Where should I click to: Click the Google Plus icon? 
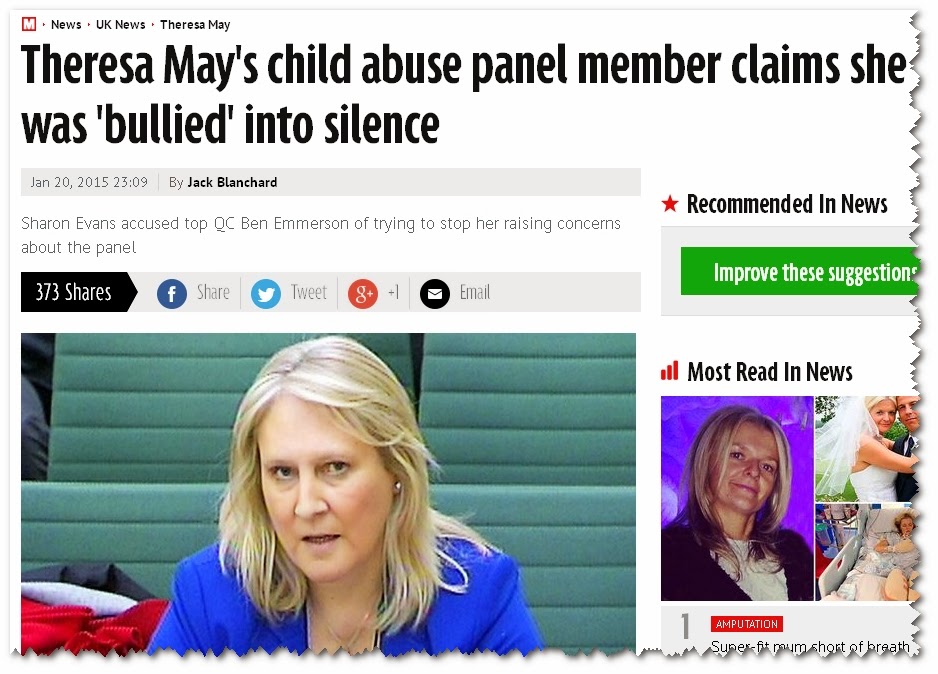point(363,294)
